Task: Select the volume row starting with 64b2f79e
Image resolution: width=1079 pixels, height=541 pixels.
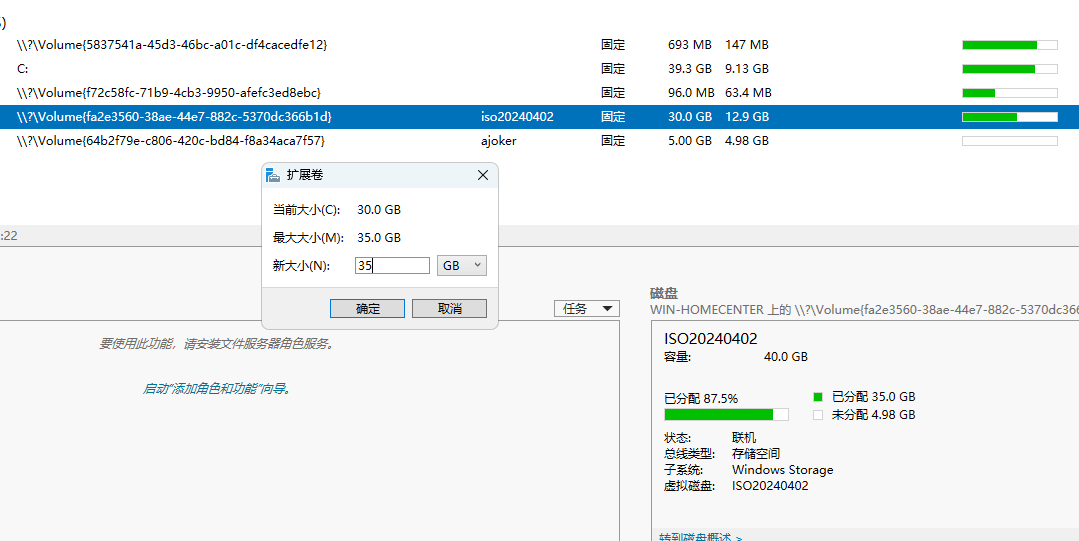Action: pos(540,140)
